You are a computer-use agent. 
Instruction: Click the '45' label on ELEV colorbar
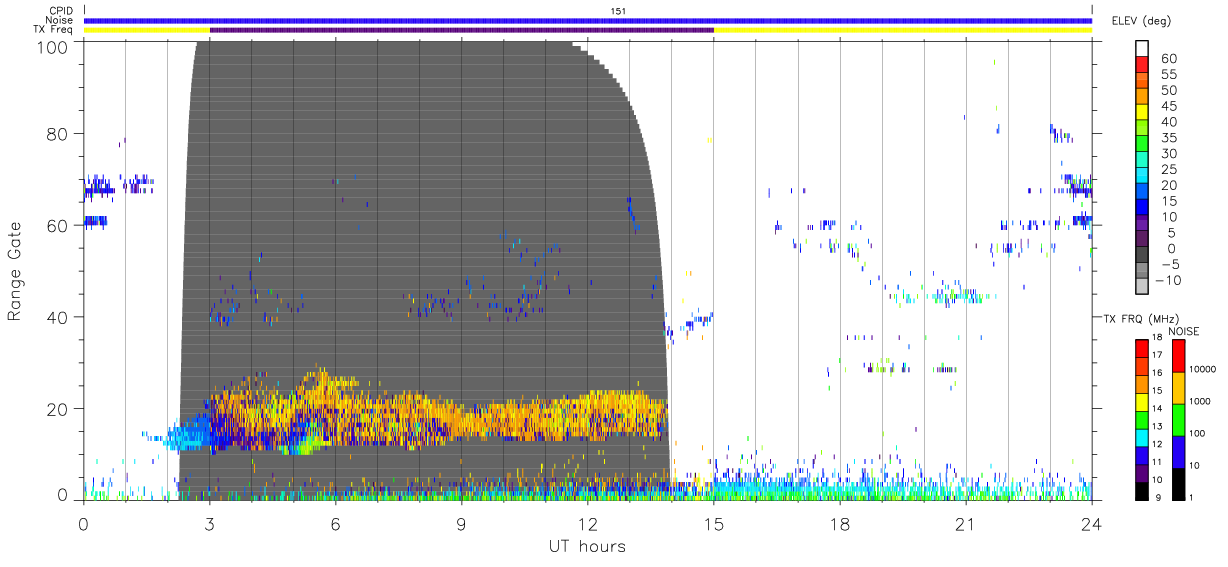pos(1169,105)
